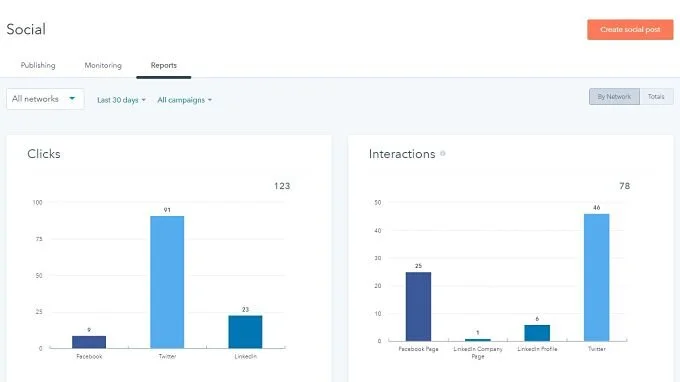Click the Facebook bar in Clicks chart
Screen dimensions: 680x382
pyautogui.click(x=89, y=342)
